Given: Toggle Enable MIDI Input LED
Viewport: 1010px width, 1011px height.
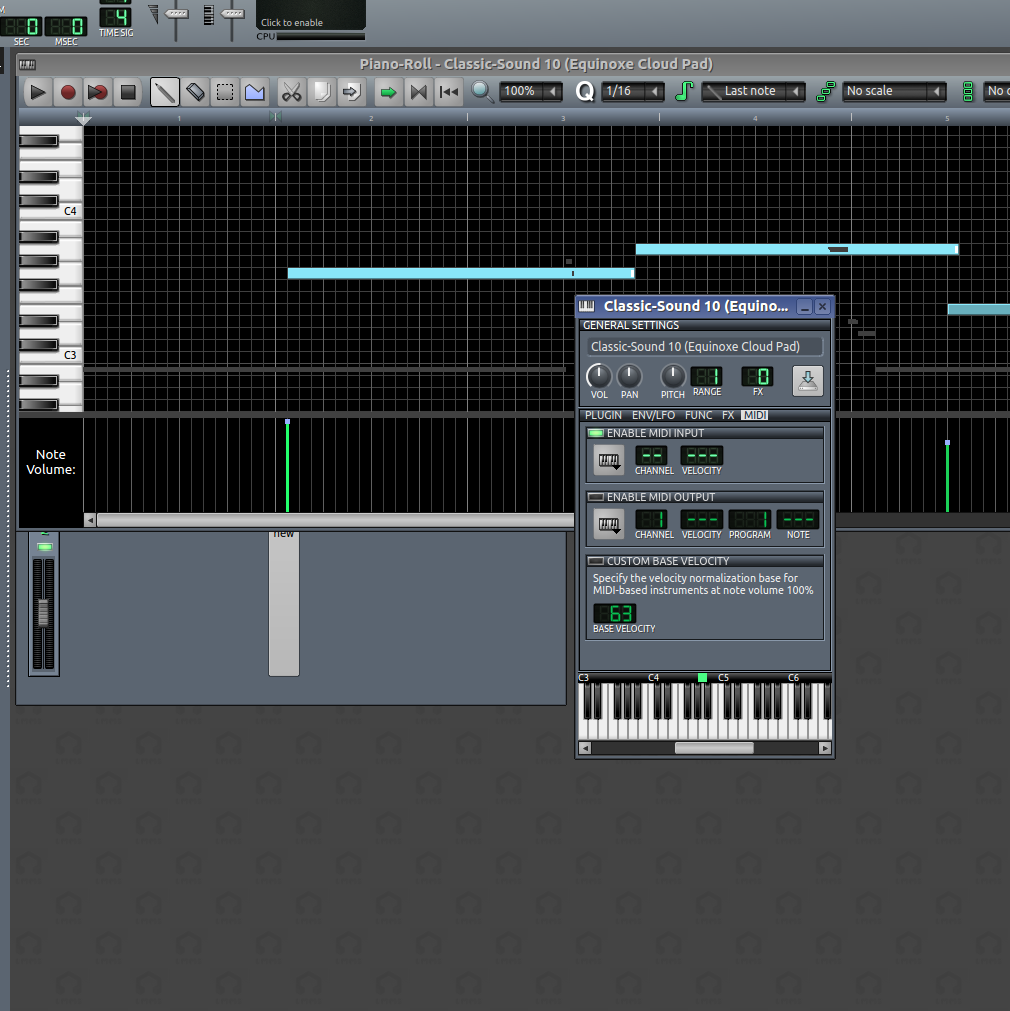Looking at the screenshot, I should click(x=596, y=433).
